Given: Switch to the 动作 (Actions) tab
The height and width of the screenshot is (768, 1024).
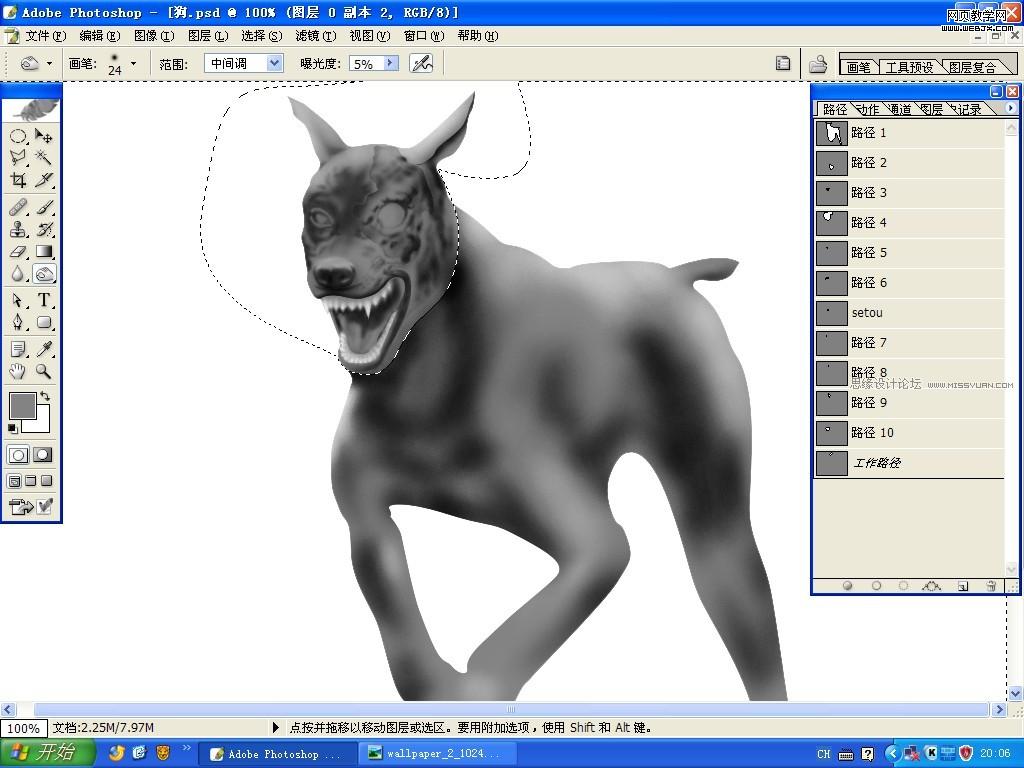Looking at the screenshot, I should (x=867, y=109).
